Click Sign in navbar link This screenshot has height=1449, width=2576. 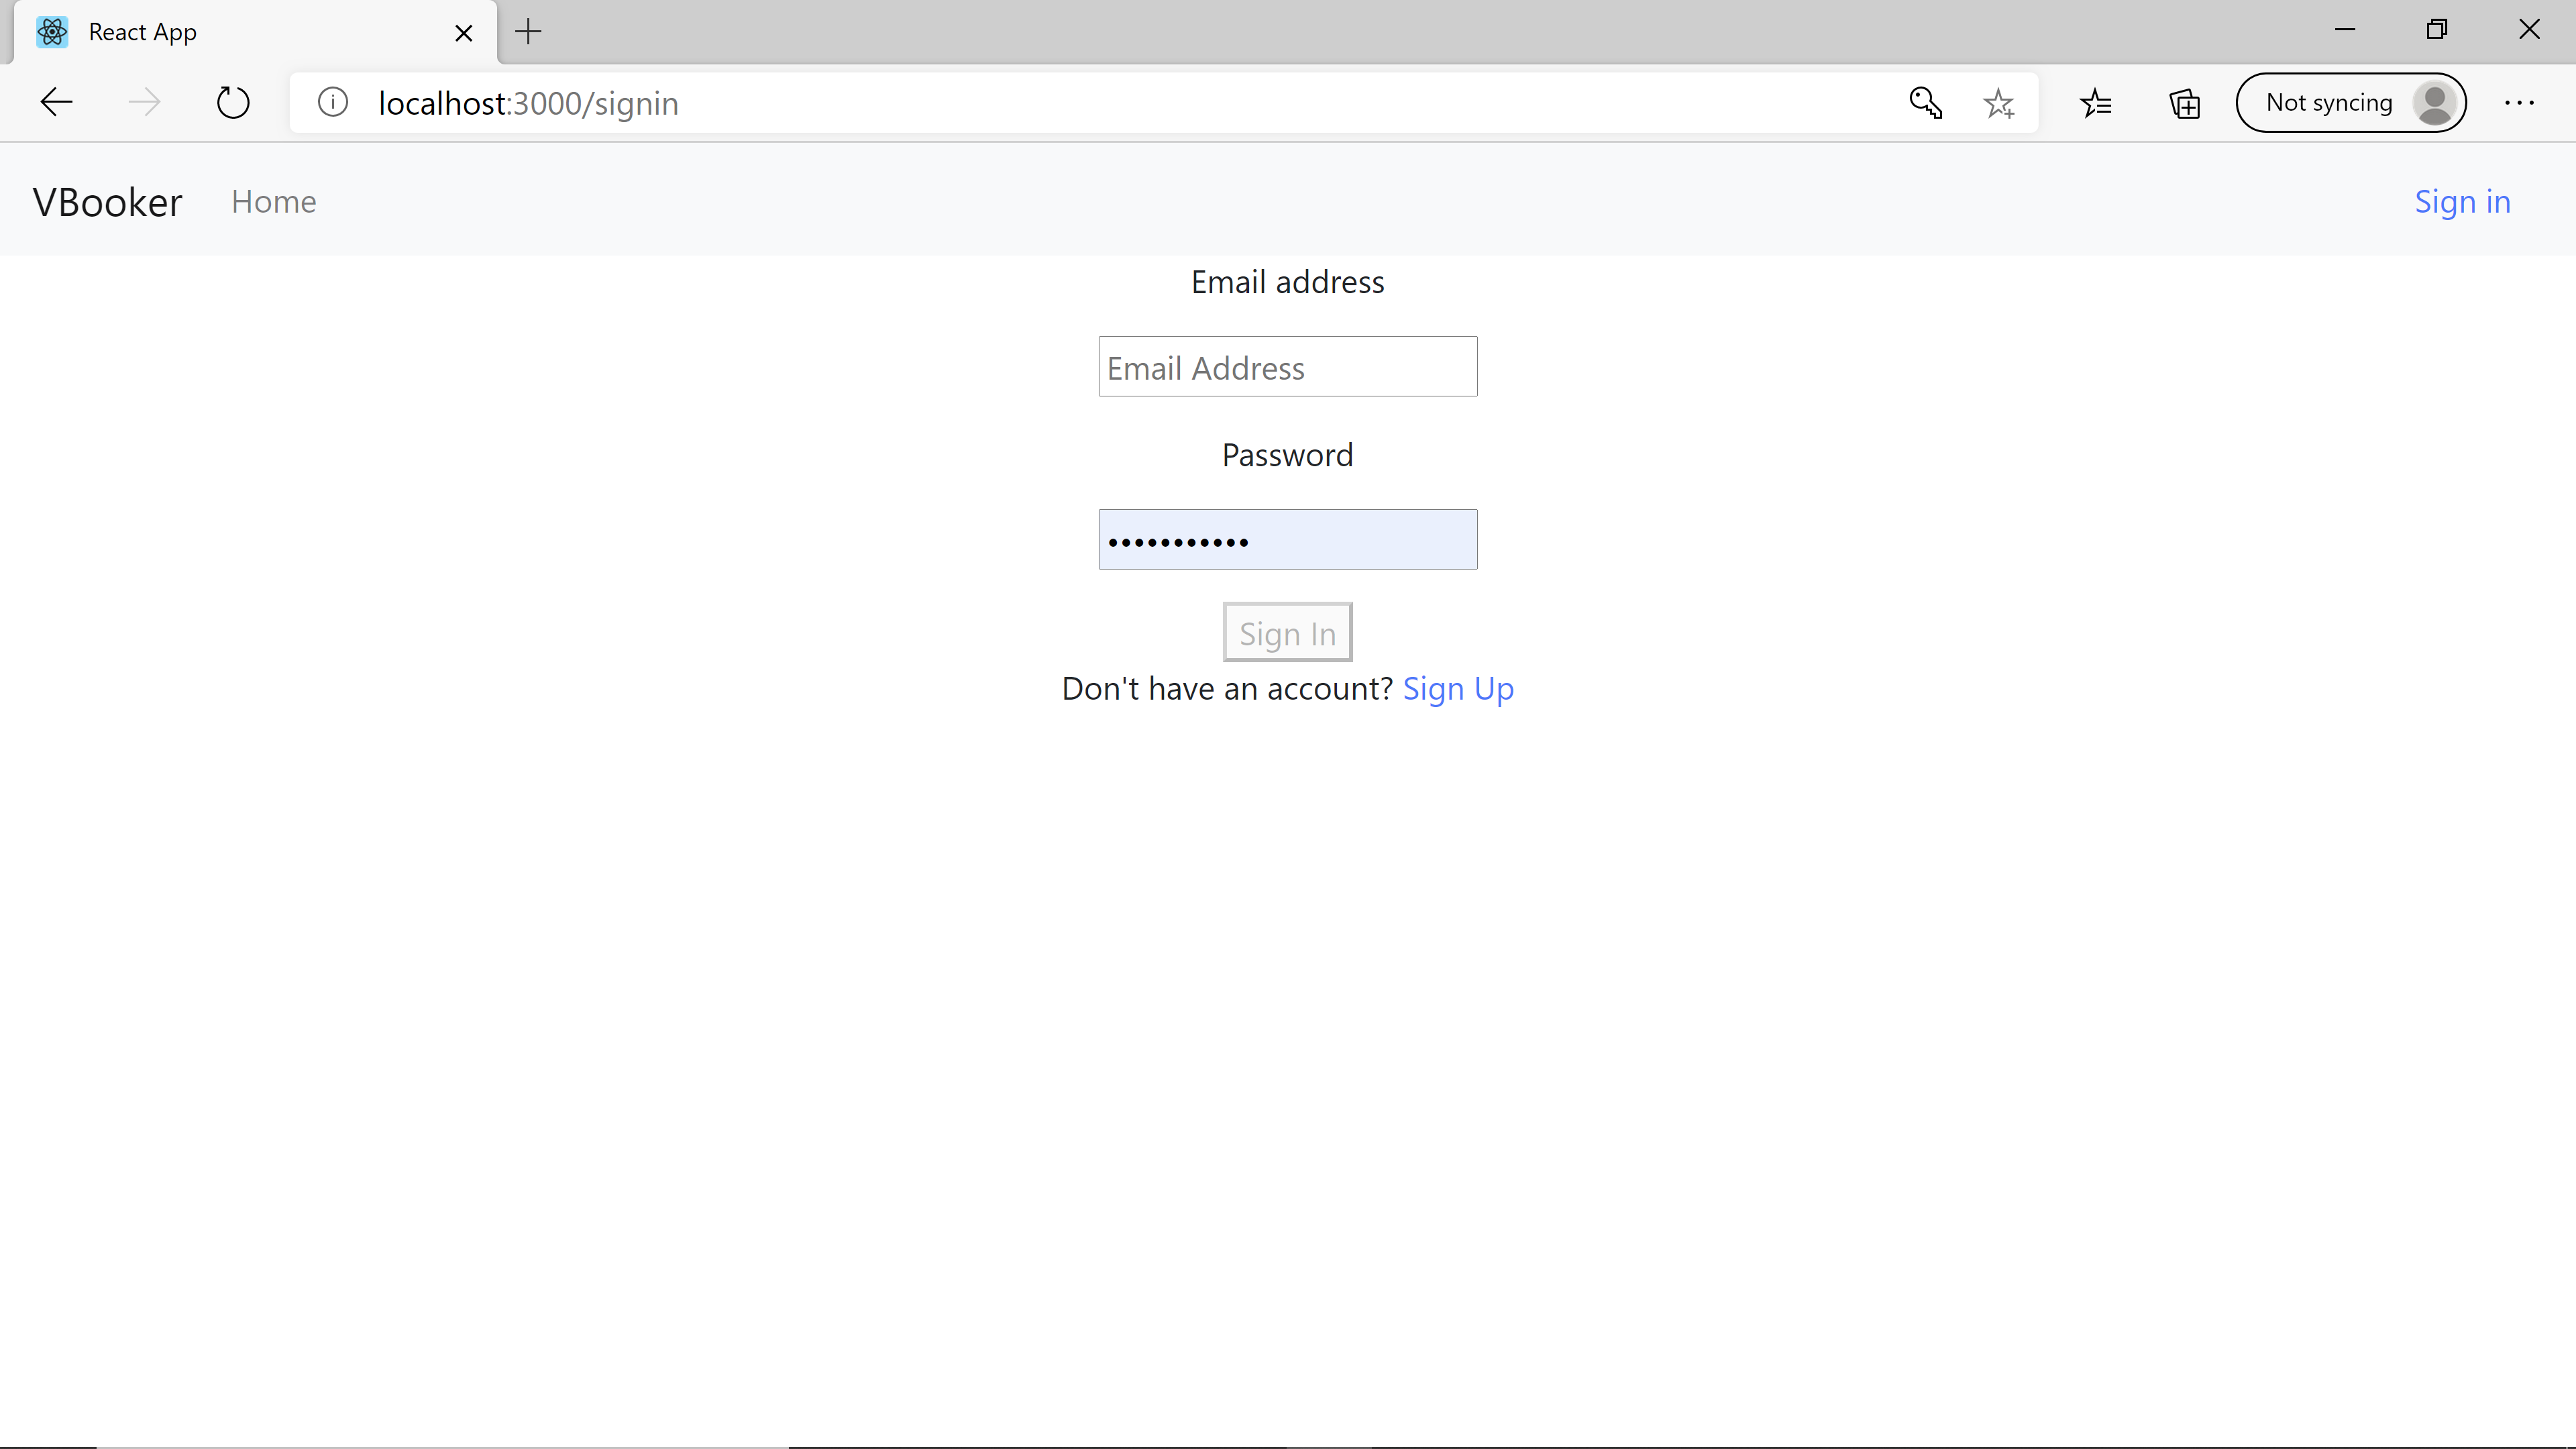2462,202
